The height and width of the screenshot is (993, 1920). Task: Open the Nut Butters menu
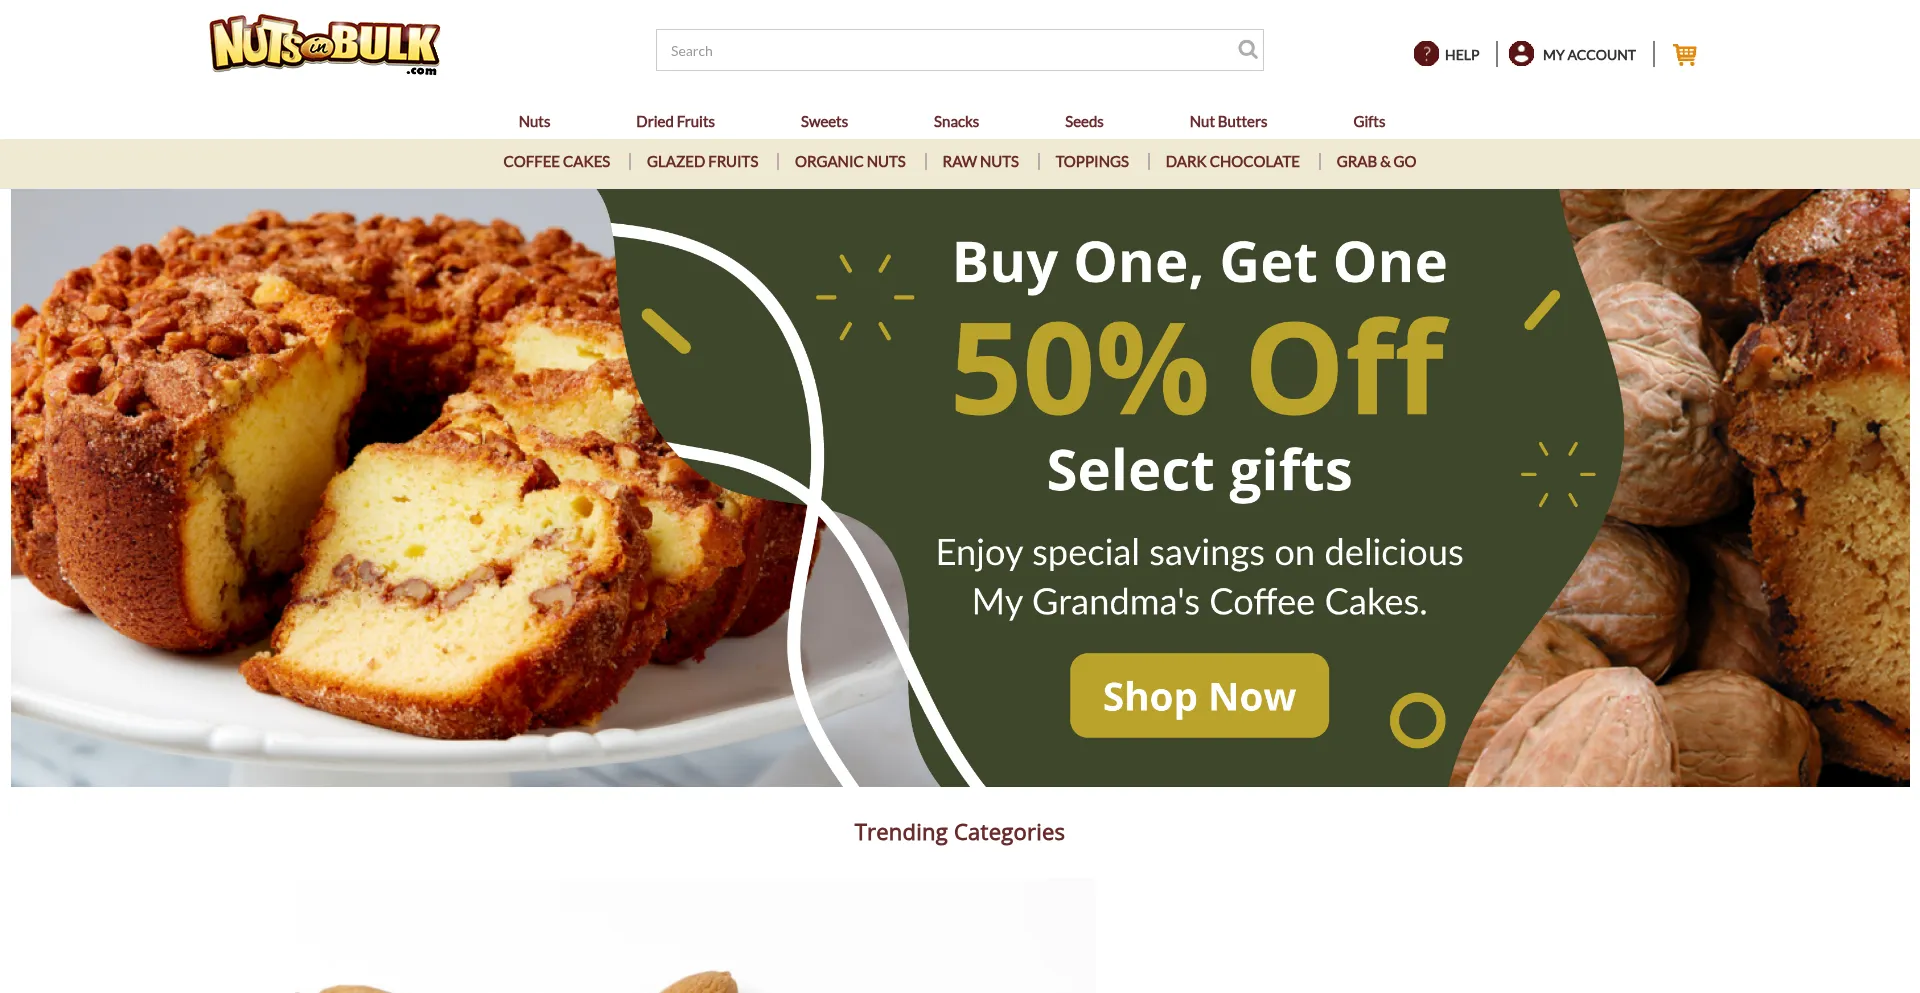(1228, 122)
